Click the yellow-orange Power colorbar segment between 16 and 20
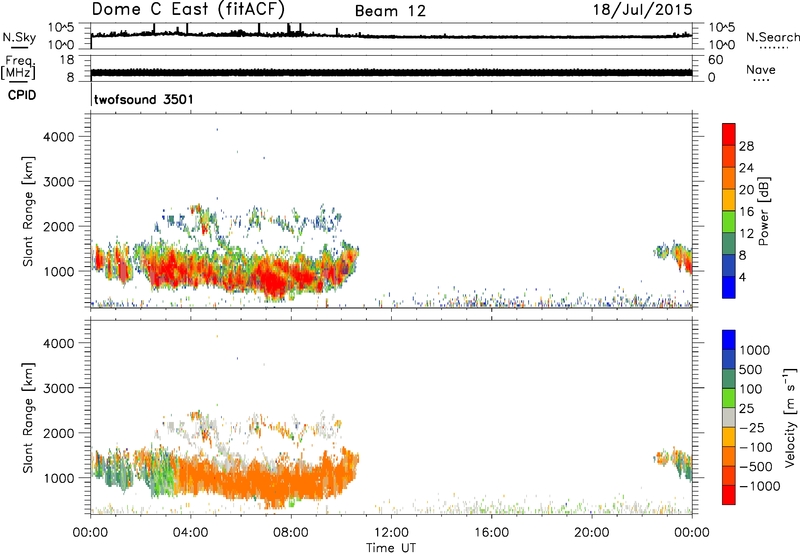800x554 pixels. (729, 200)
